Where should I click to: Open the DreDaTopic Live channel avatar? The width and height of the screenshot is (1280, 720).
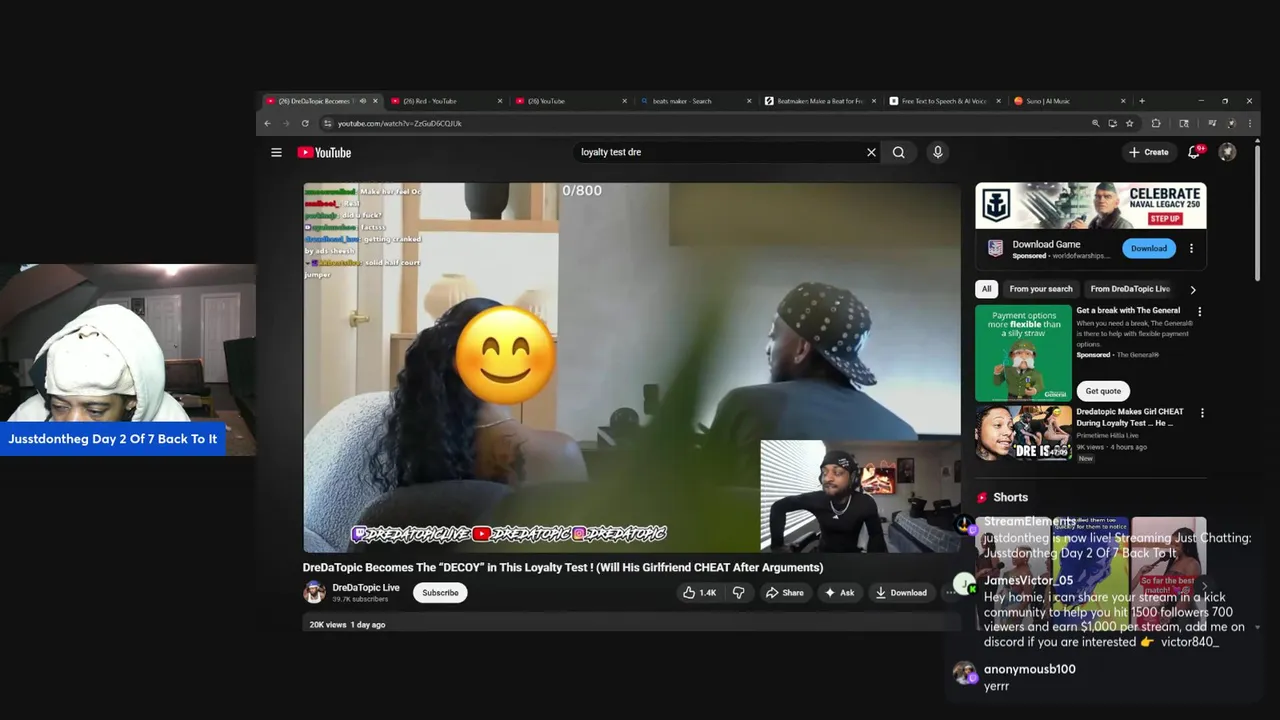(314, 592)
